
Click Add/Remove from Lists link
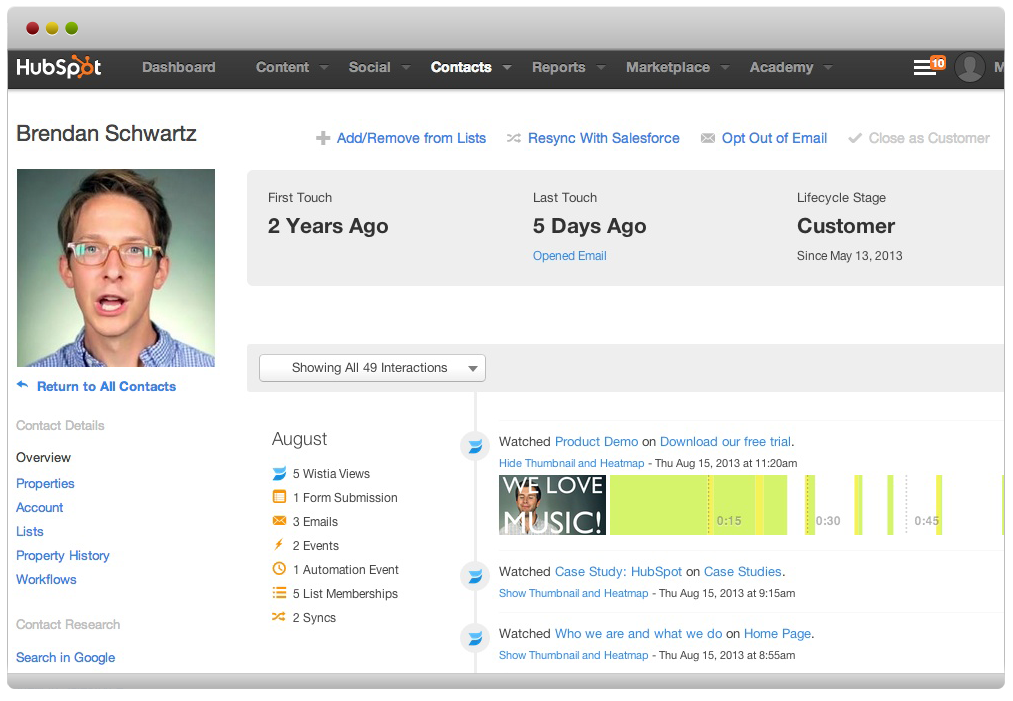point(411,138)
